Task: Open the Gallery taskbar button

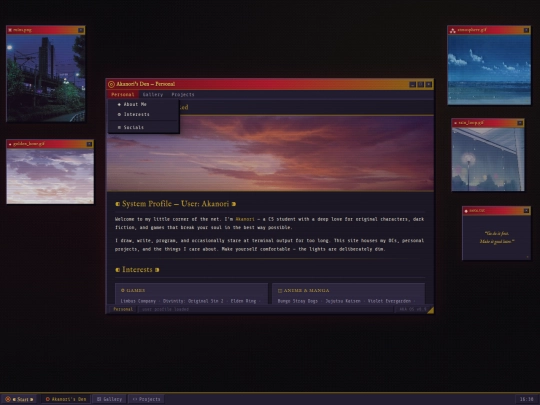Action: 110,399
